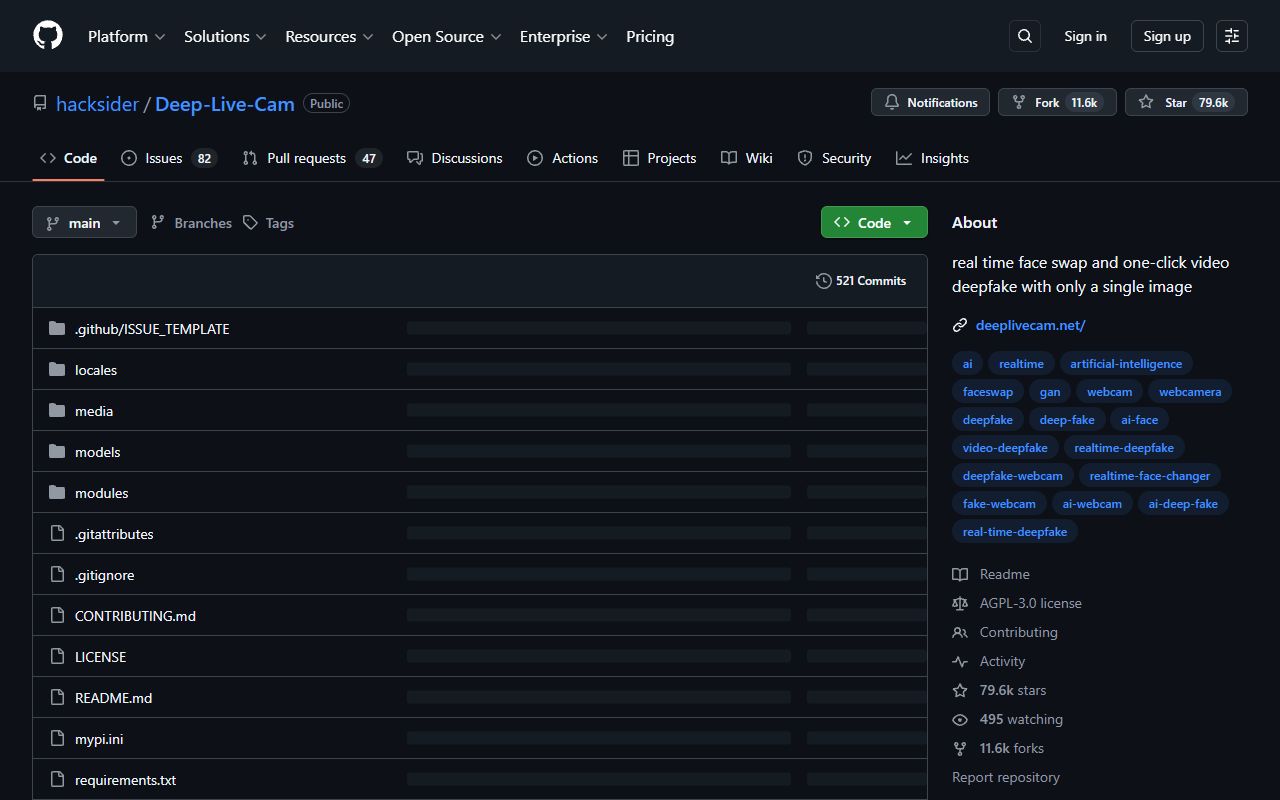The height and width of the screenshot is (800, 1280).
Task: Click the commit history clock icon
Action: [823, 281]
